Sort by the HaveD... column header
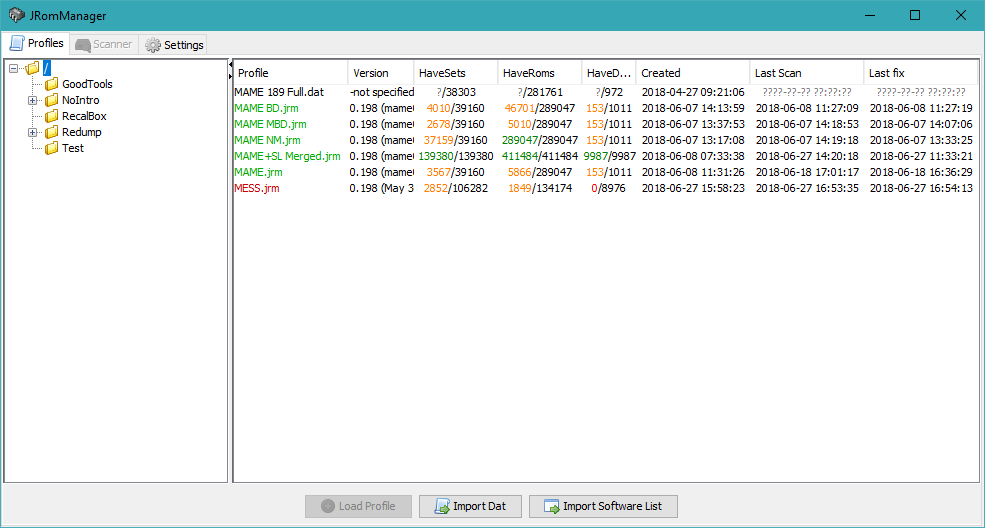985x528 pixels. click(609, 73)
